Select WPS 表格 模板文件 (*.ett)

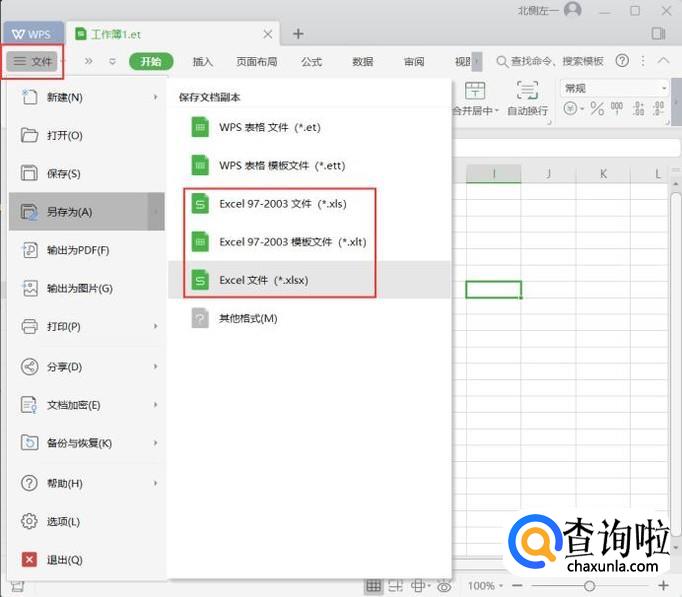pyautogui.click(x=281, y=165)
